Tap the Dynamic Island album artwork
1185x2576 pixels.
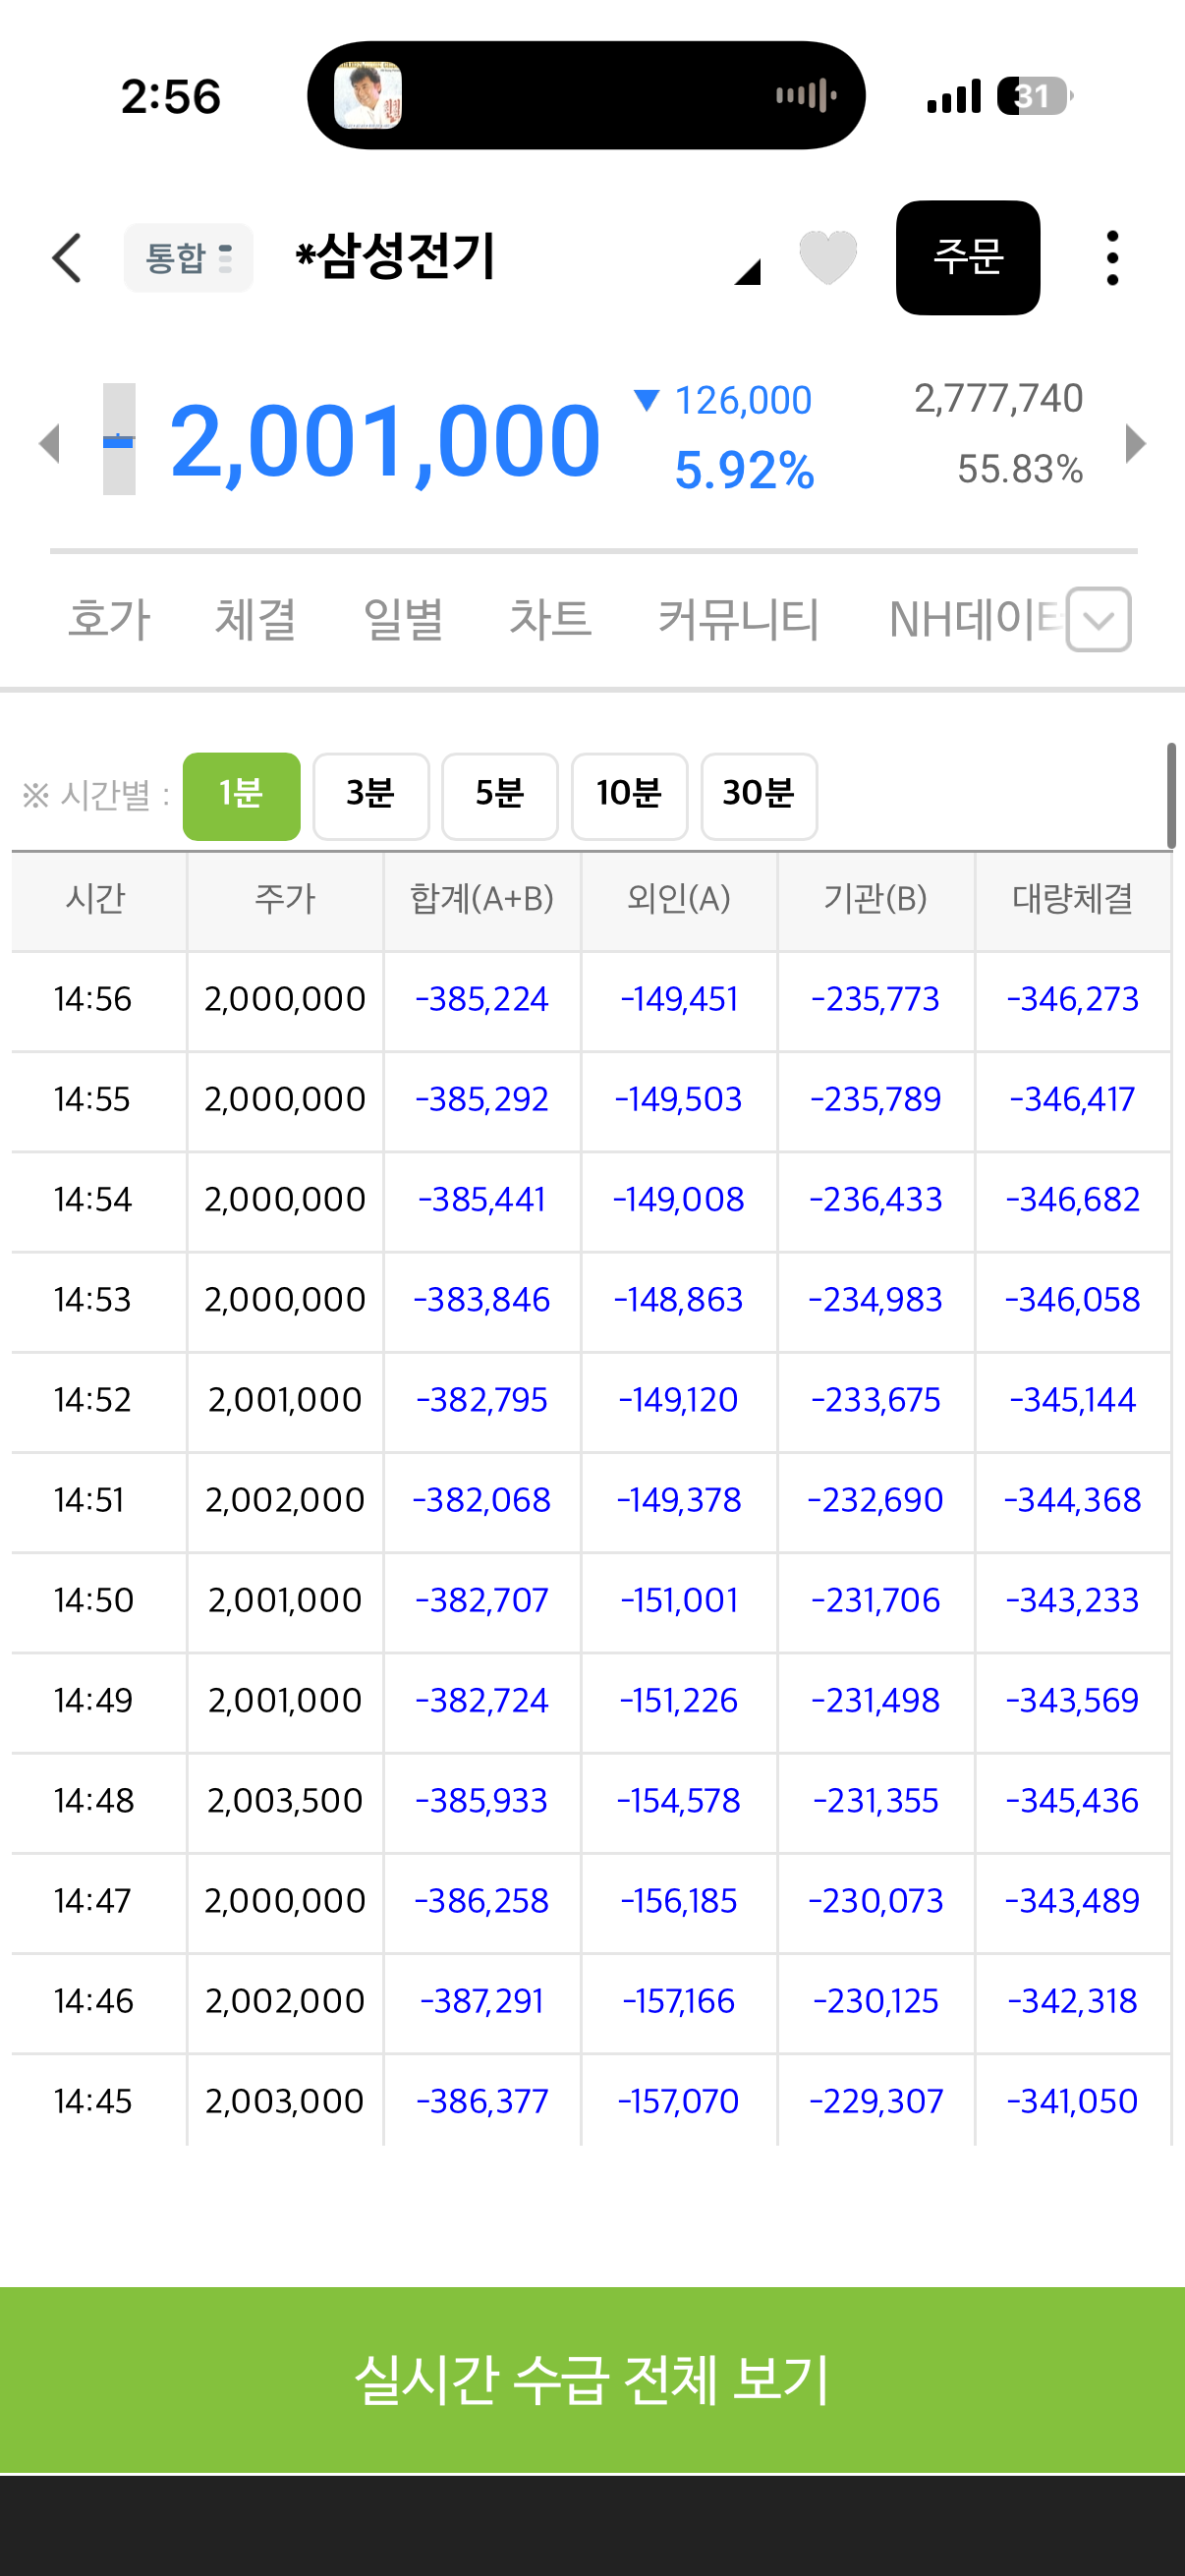[368, 96]
